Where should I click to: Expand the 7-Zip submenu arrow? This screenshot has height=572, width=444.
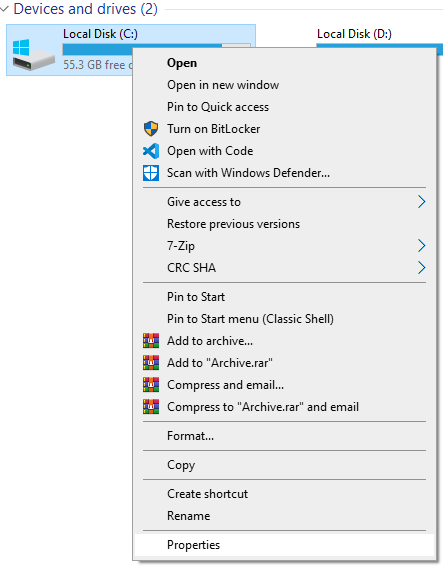pos(421,246)
